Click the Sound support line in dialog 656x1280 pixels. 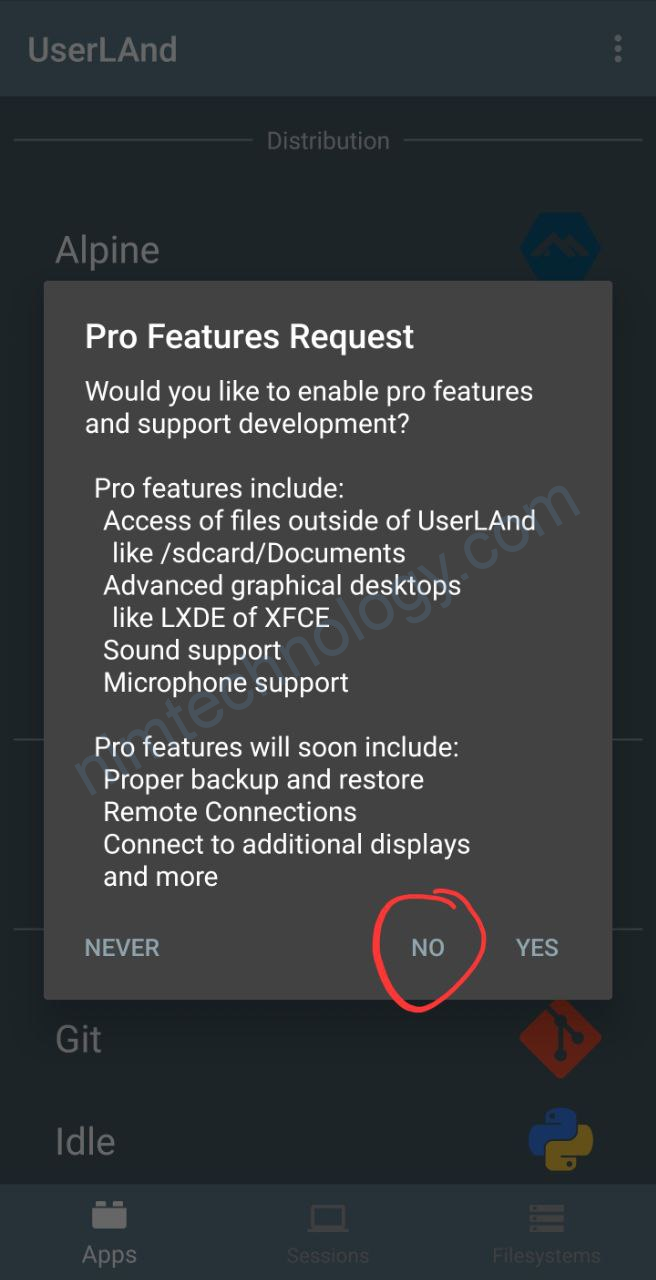[191, 650]
